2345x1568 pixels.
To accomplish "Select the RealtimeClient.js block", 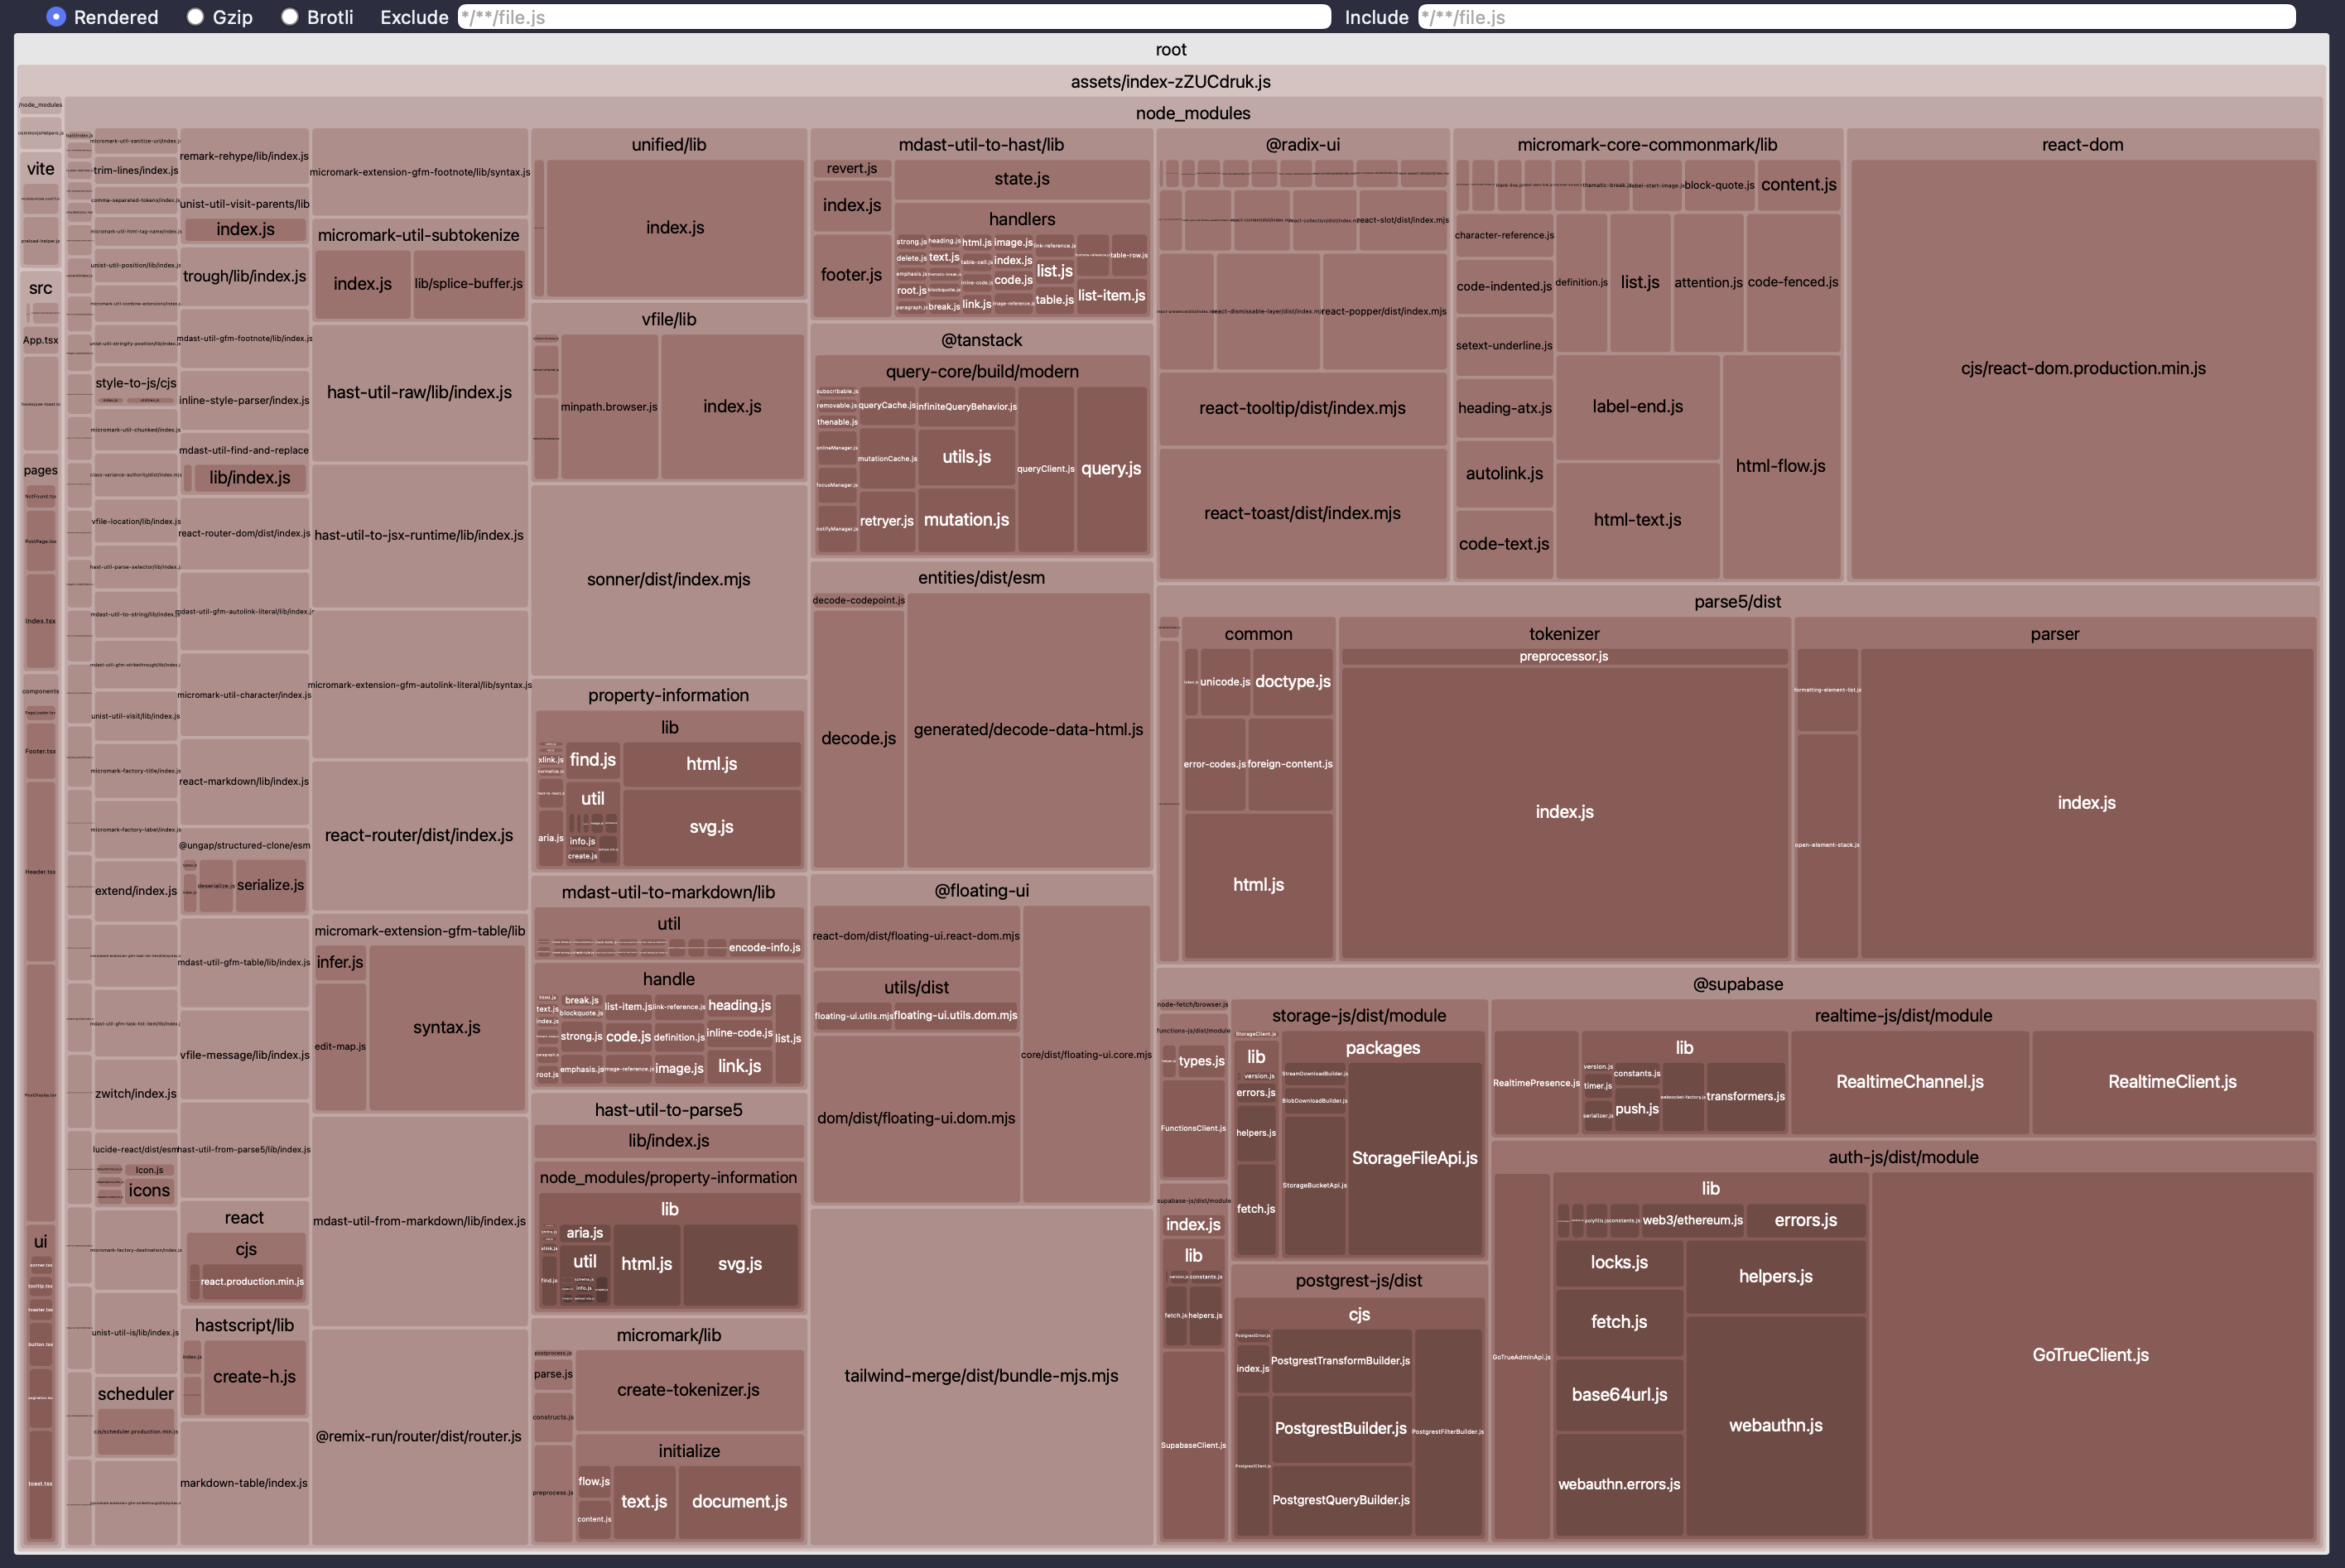I will pos(2172,1082).
